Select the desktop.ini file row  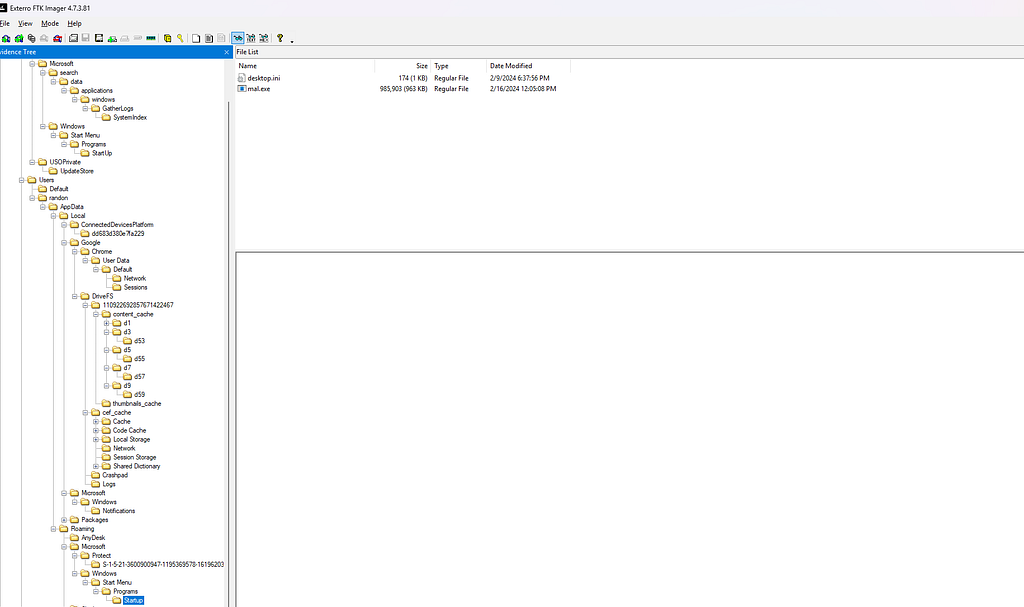pos(398,78)
